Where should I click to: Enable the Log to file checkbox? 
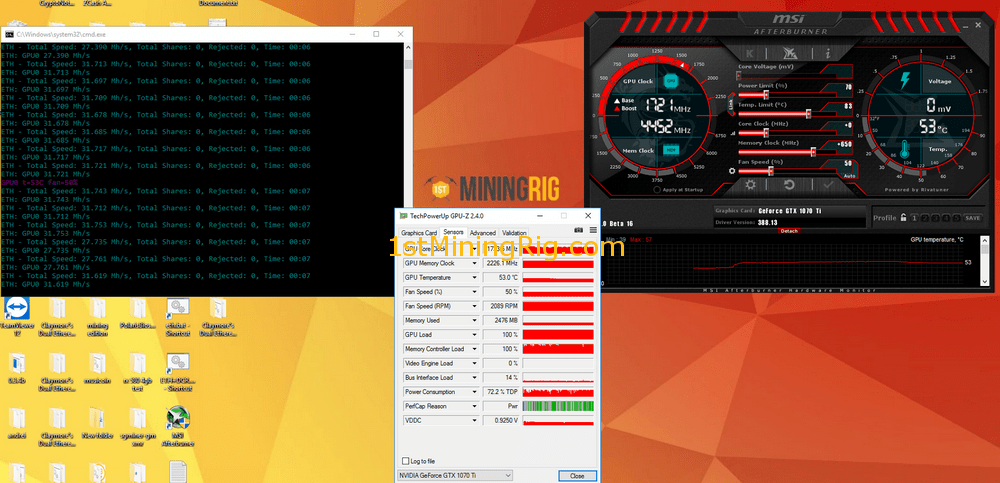pyautogui.click(x=405, y=461)
